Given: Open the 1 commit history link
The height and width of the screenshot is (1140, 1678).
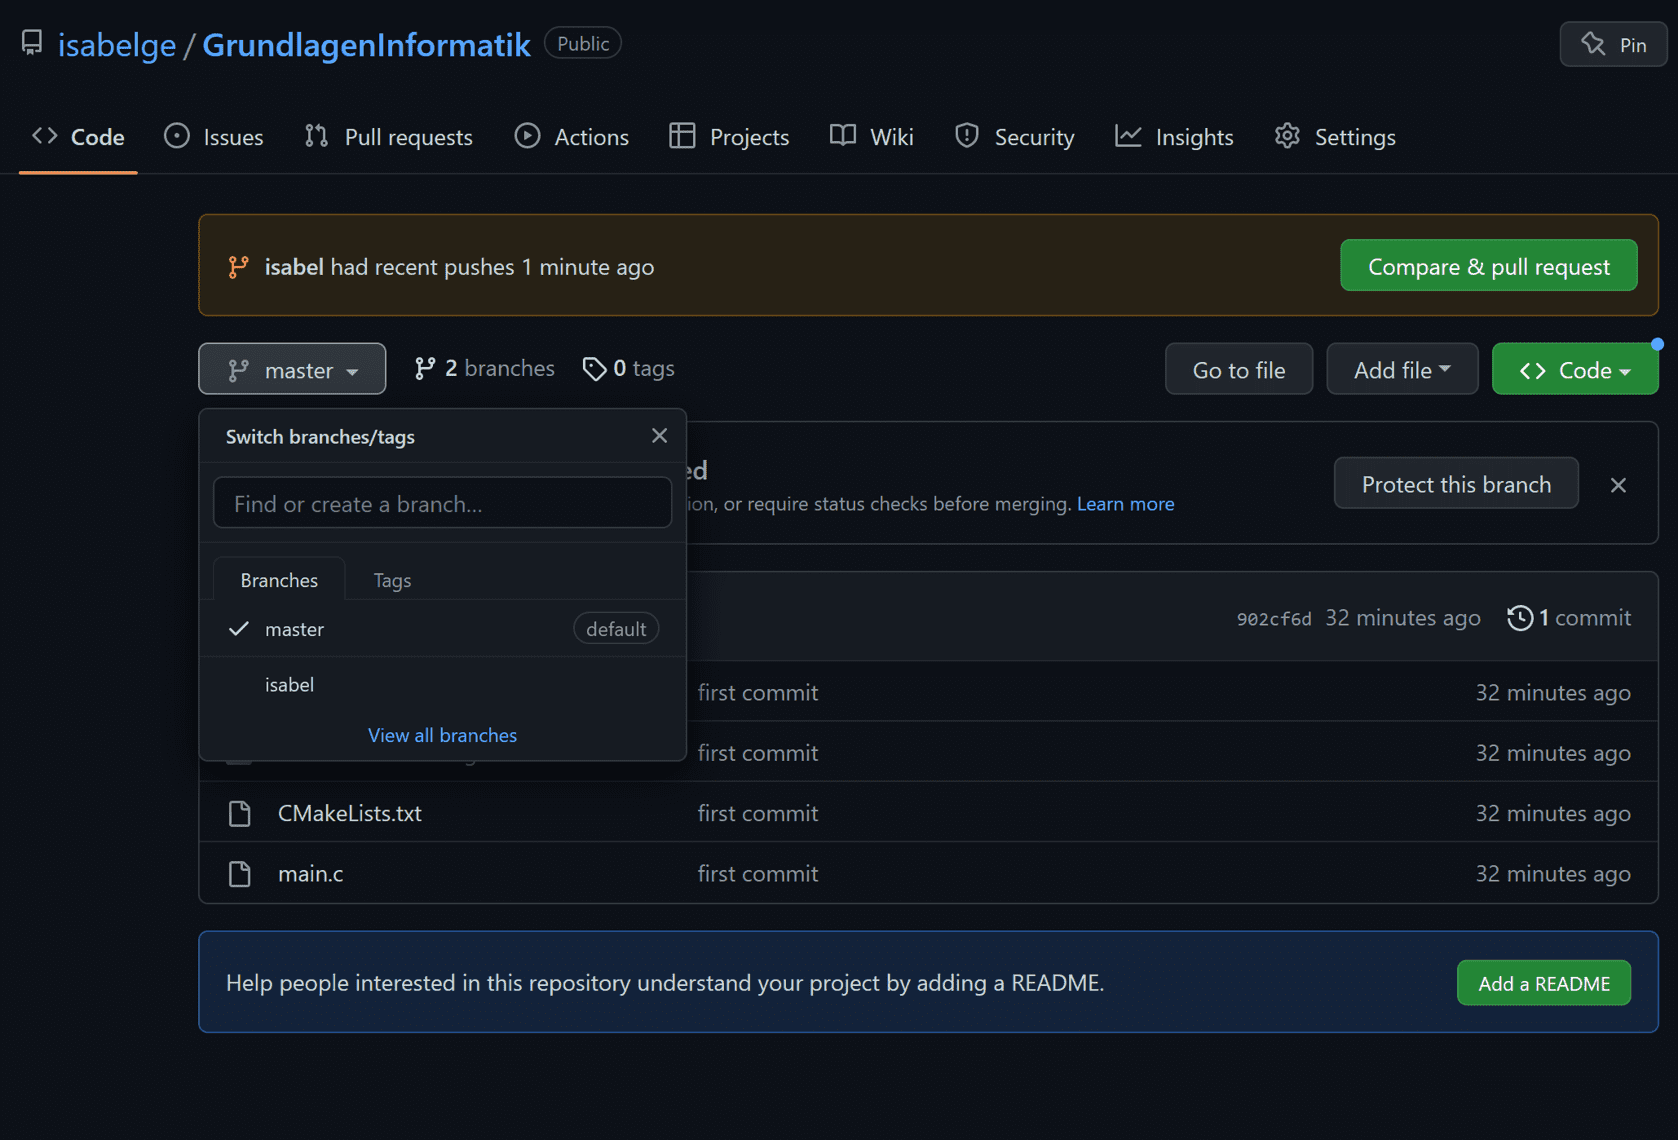Looking at the screenshot, I should tap(1569, 618).
